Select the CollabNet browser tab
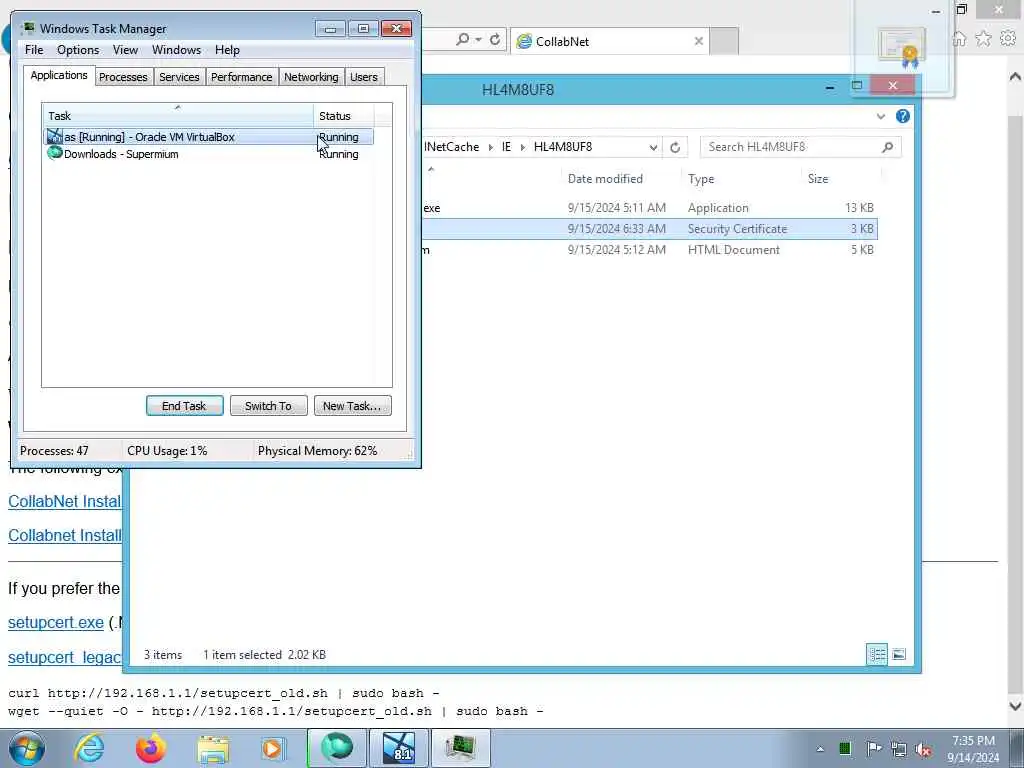The height and width of the screenshot is (768, 1024). point(609,41)
